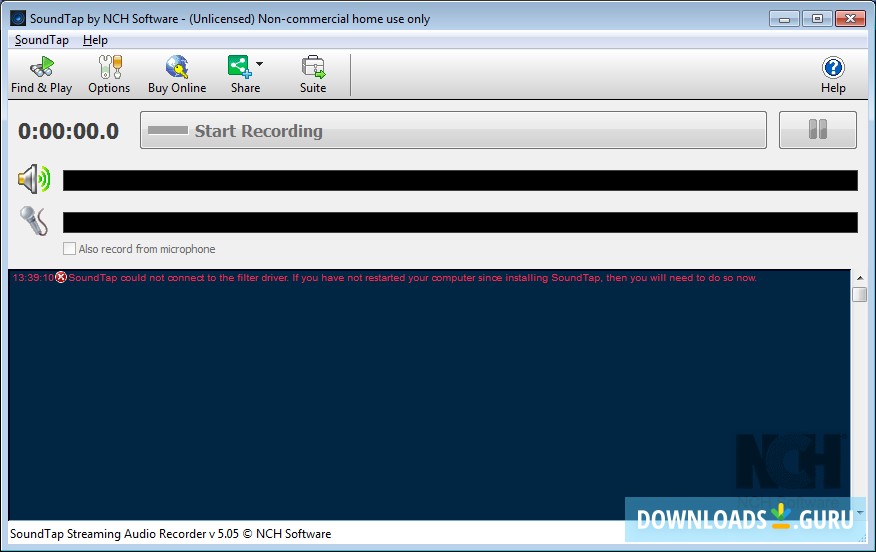The image size is (876, 552).
Task: Expand the Share dropdown arrow
Action: (260, 64)
